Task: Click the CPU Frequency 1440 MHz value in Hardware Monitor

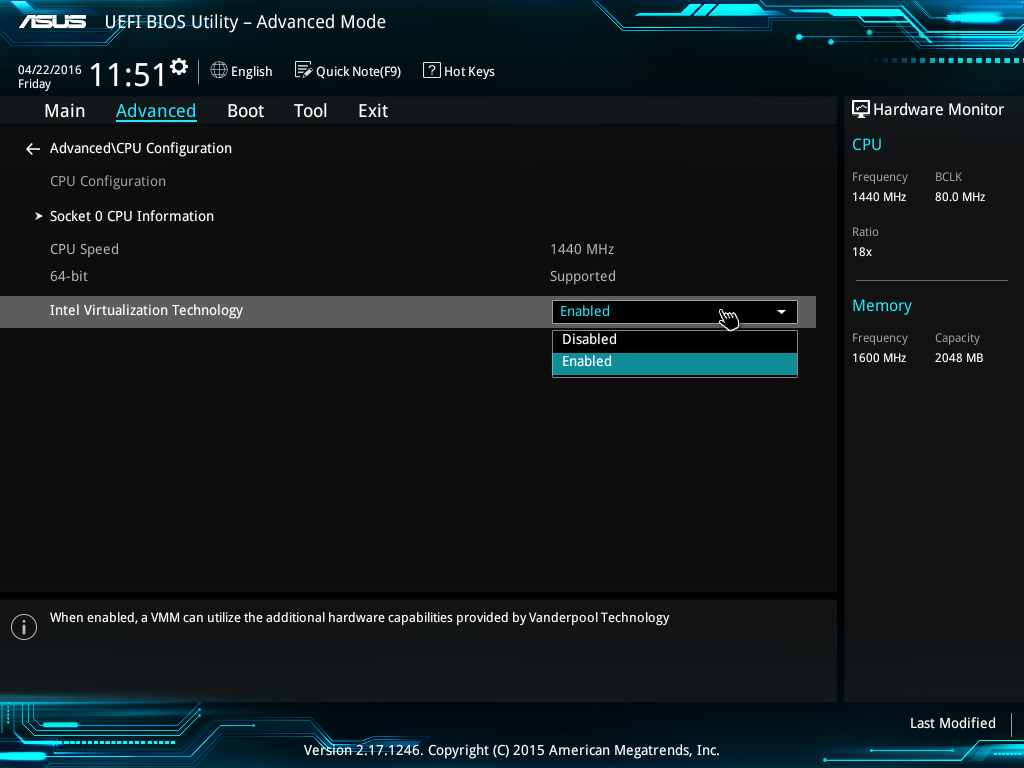Action: (878, 197)
